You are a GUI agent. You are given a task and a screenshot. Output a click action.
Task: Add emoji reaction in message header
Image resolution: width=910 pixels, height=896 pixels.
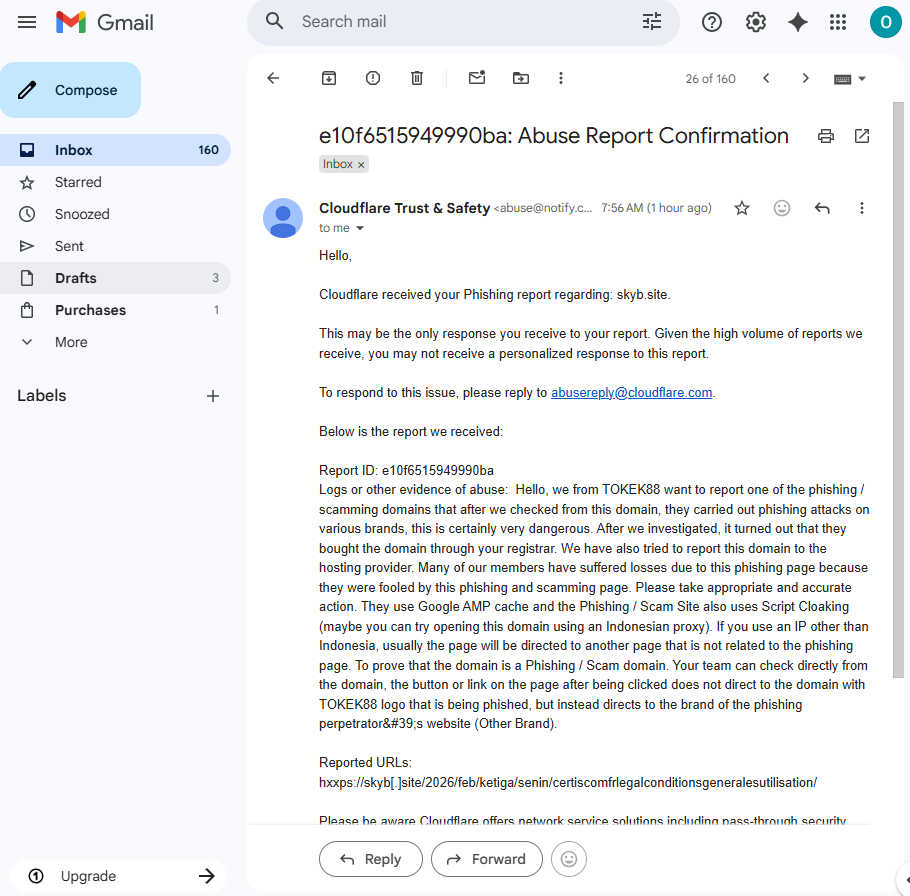coord(782,208)
